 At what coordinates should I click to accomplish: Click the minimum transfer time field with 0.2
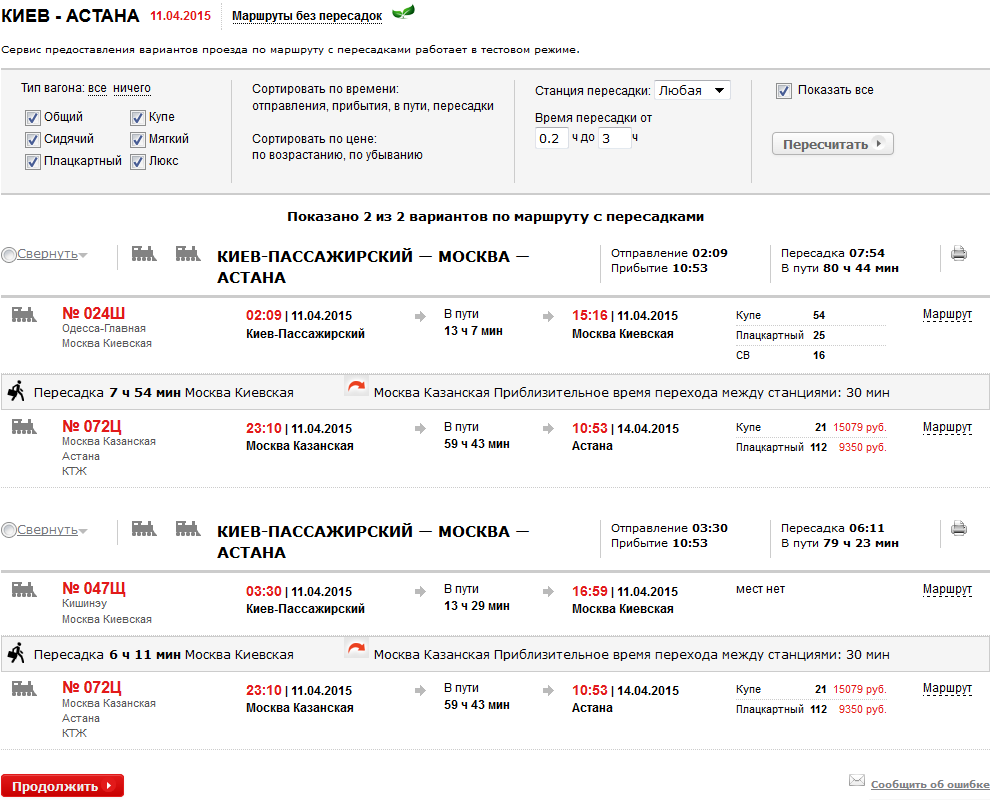[x=551, y=138]
